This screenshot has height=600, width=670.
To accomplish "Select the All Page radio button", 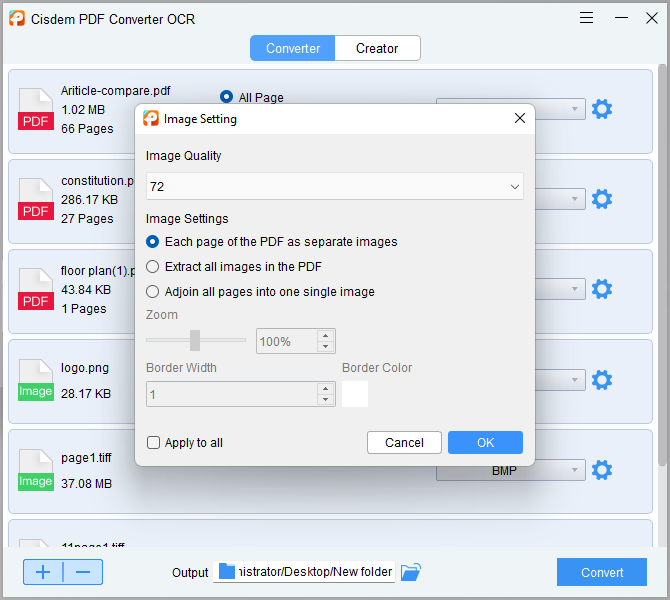I will [x=226, y=97].
